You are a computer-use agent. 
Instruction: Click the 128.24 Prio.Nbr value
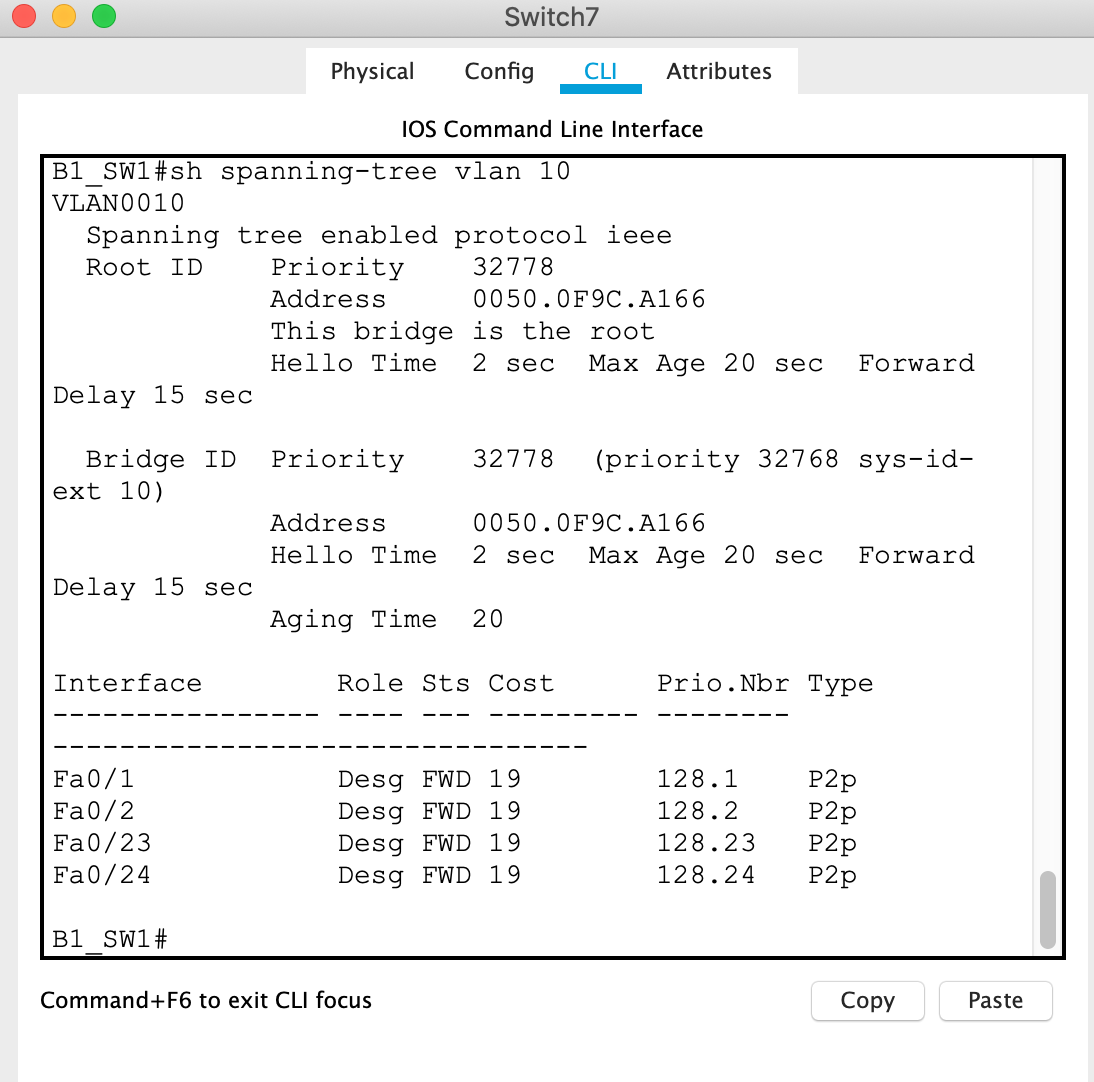tap(706, 875)
